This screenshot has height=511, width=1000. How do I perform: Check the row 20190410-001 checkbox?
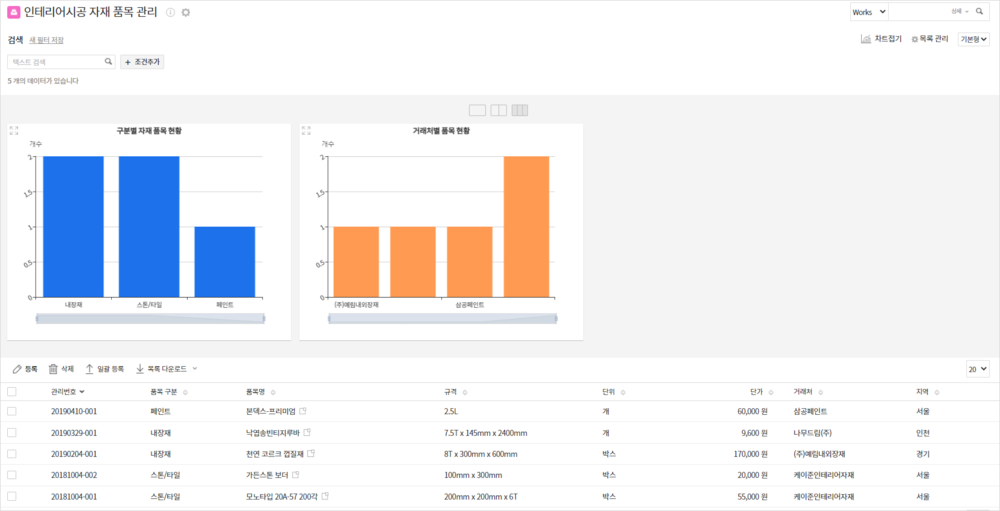(11, 411)
